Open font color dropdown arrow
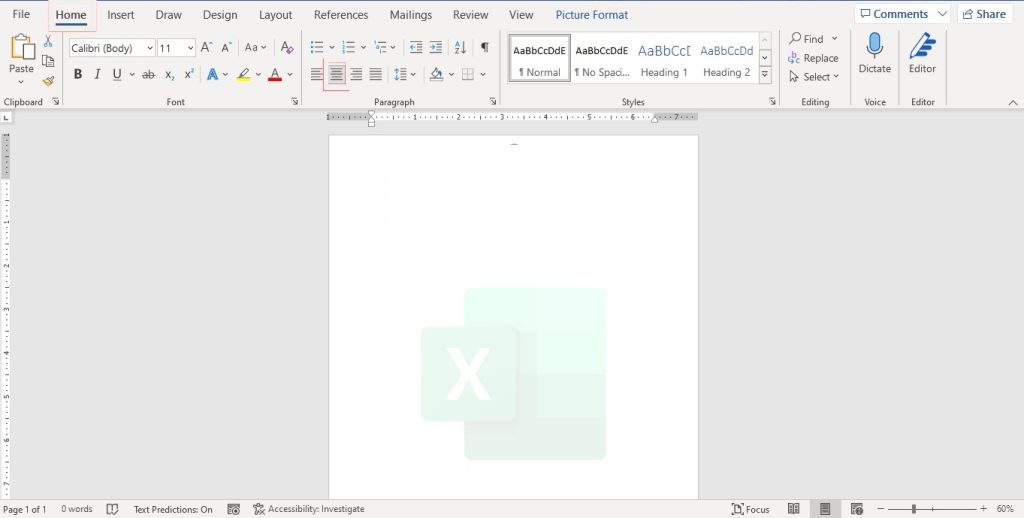Image resolution: width=1024 pixels, height=518 pixels. click(x=290, y=74)
